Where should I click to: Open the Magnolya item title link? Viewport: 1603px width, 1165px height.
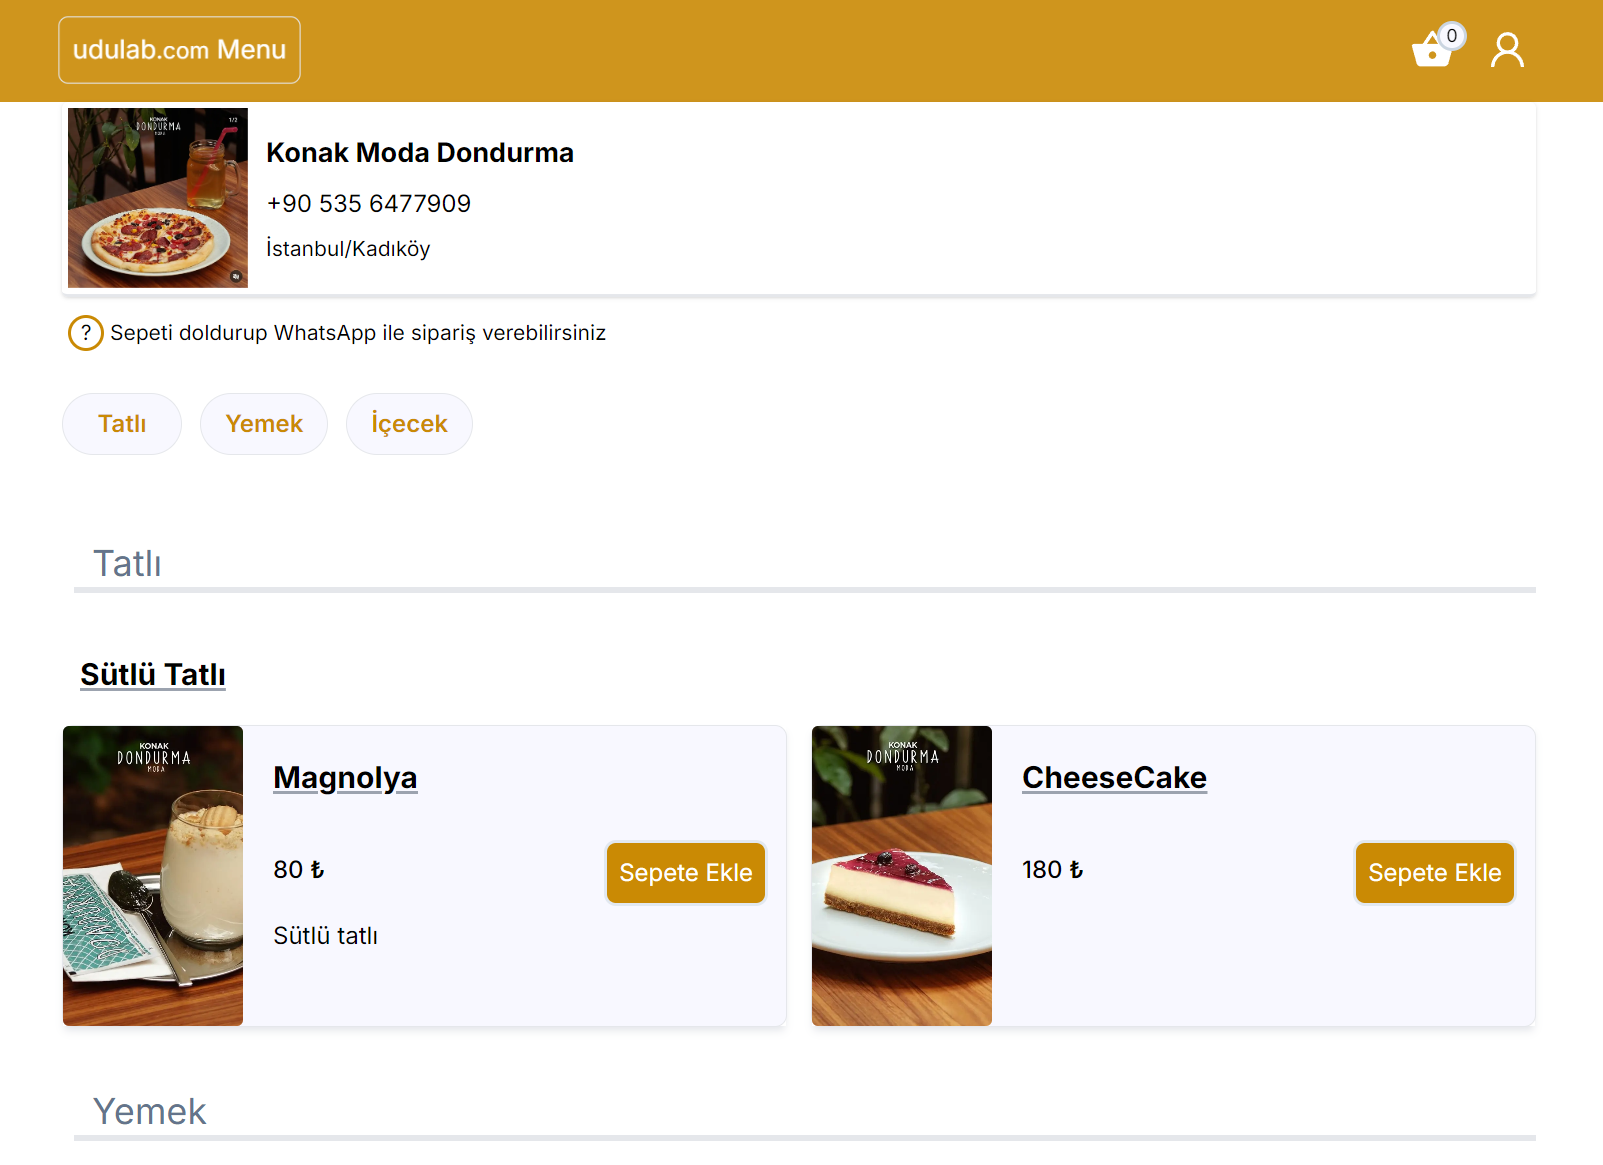coord(345,778)
